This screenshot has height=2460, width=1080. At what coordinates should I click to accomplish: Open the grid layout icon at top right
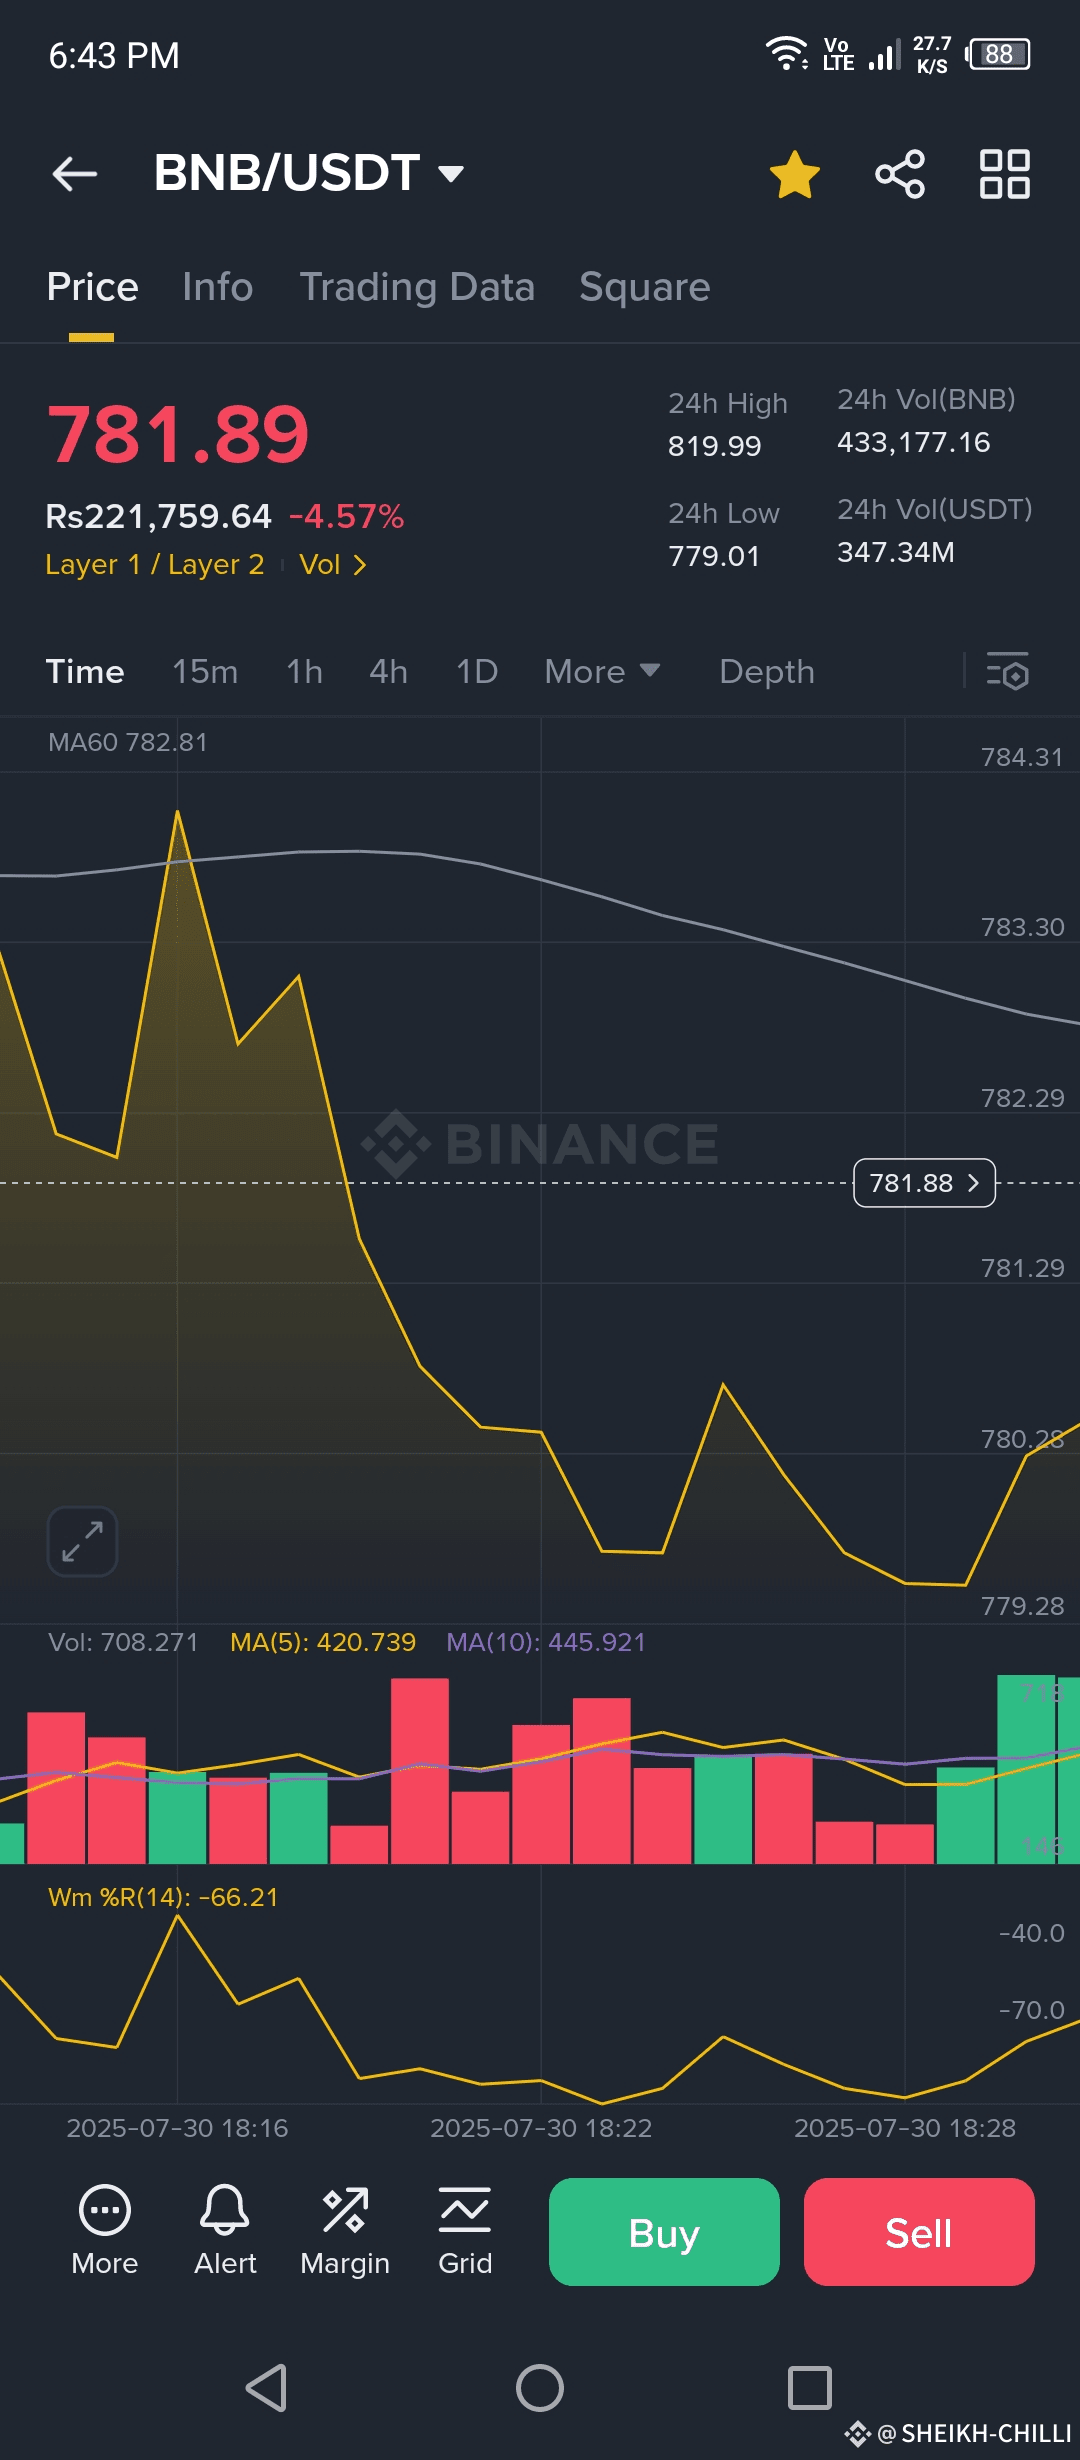pyautogui.click(x=1005, y=174)
